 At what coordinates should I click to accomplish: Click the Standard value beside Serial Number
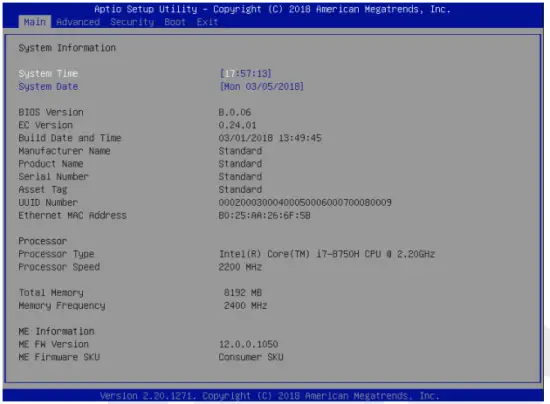pyautogui.click(x=240, y=176)
